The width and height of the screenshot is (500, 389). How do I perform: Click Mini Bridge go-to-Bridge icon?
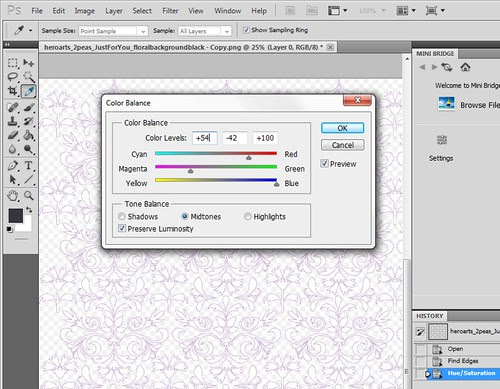pyautogui.click(x=447, y=67)
